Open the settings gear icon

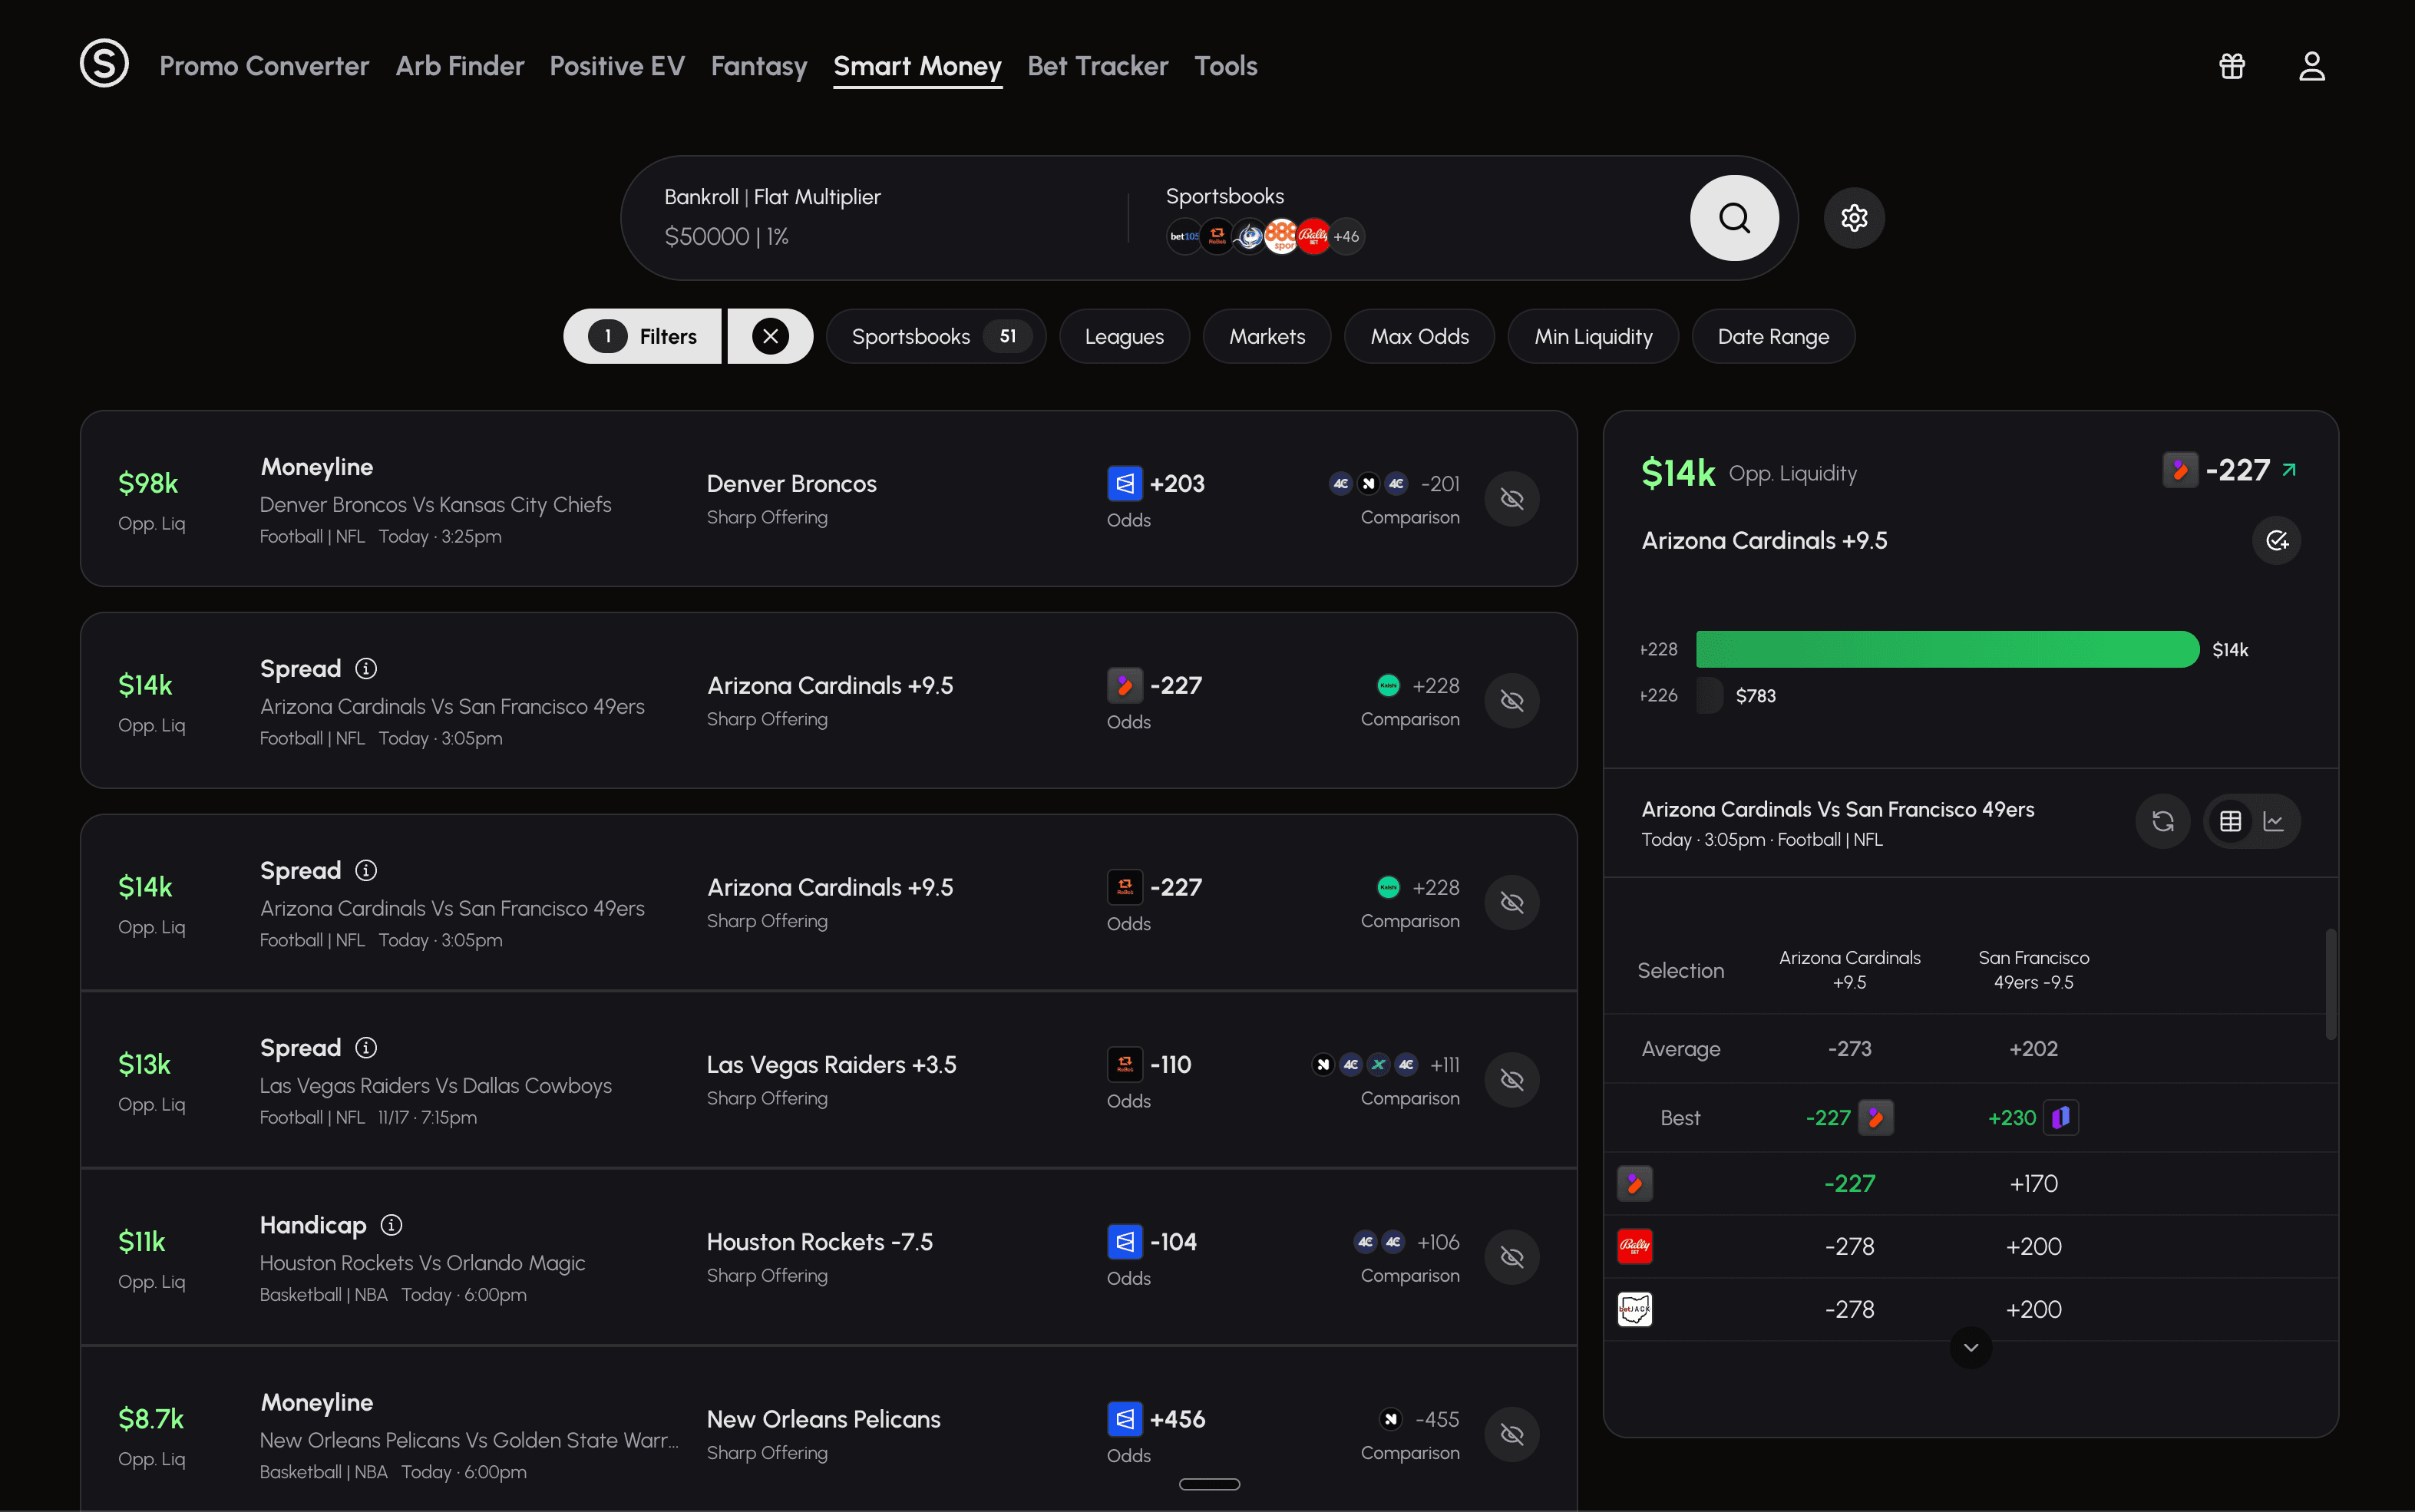(1854, 217)
